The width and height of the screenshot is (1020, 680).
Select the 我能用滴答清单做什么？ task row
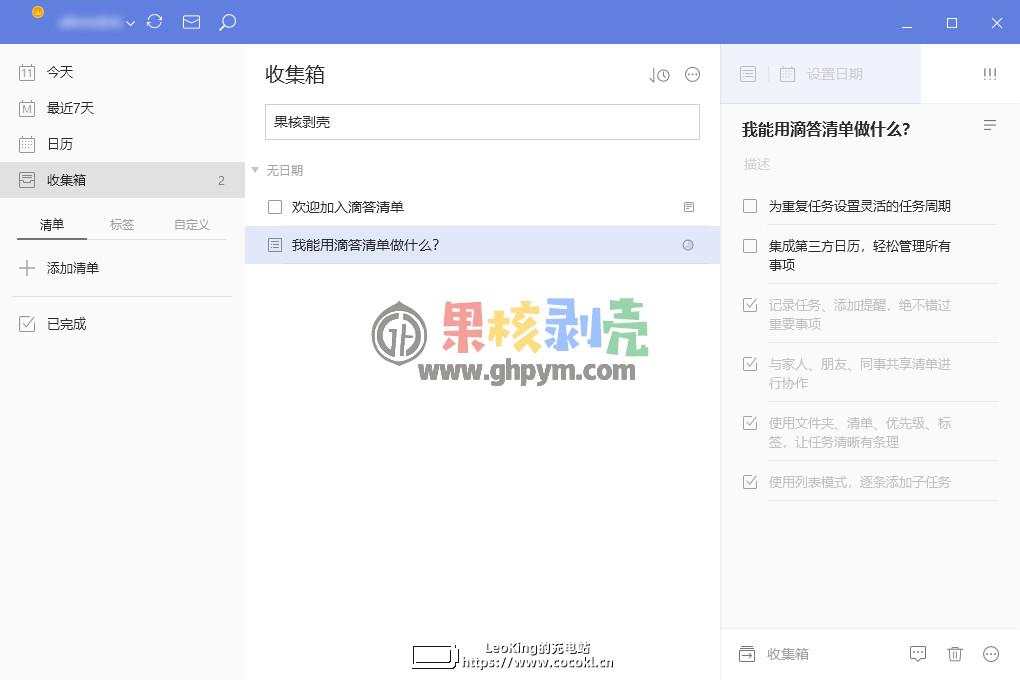coord(482,245)
